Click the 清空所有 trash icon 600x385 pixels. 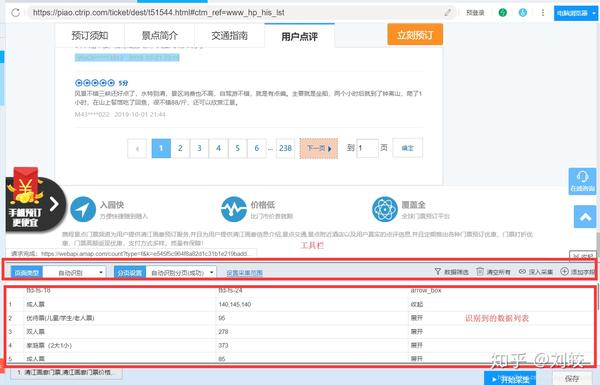pyautogui.click(x=480, y=271)
